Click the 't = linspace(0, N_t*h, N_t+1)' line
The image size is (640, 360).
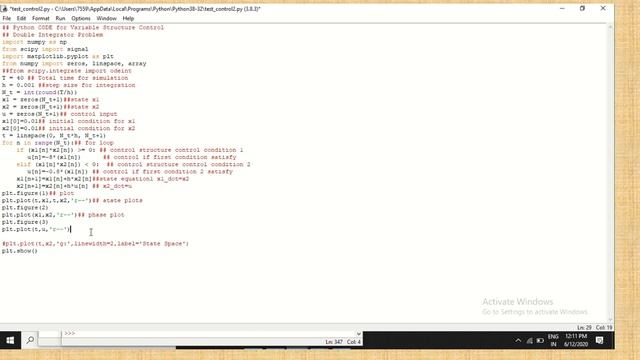54,136
